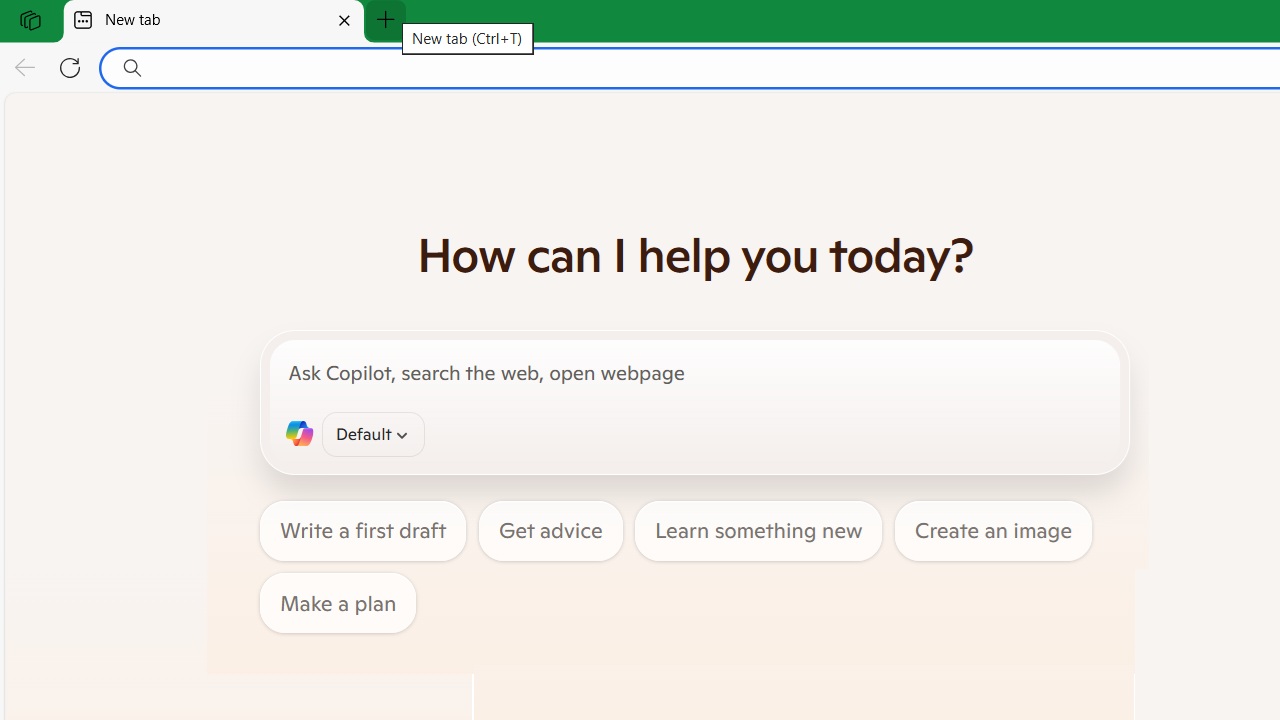Viewport: 1280px width, 720px height.
Task: Click the Write a first draft button
Action: [362, 530]
